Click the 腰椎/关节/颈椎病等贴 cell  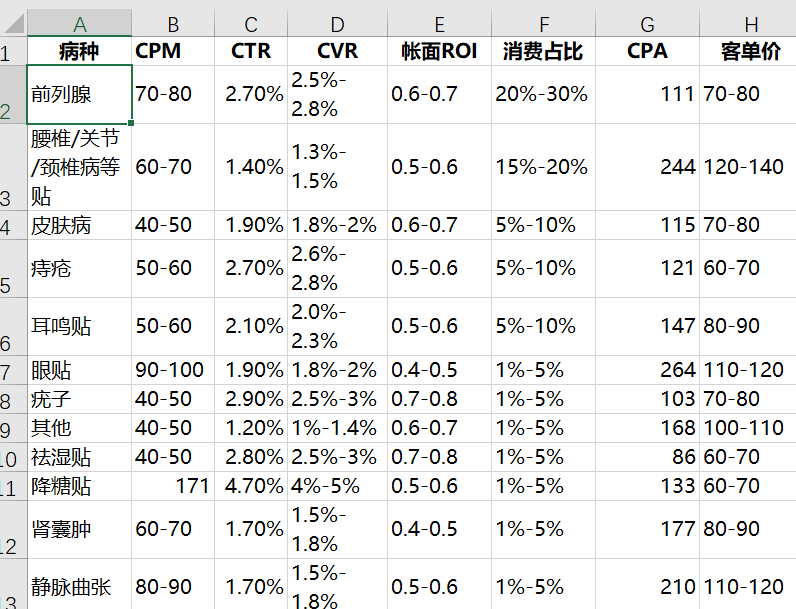[x=79, y=167]
